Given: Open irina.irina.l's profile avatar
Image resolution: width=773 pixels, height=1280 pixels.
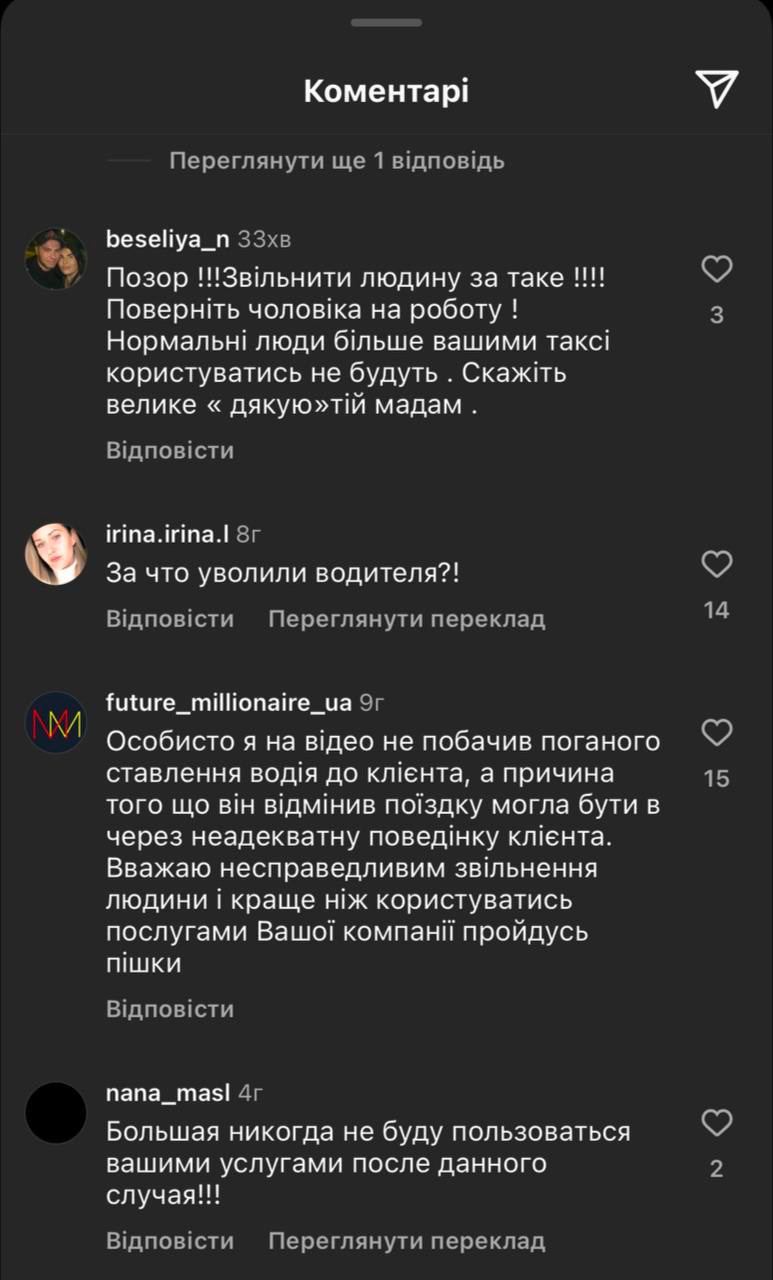Looking at the screenshot, I should tap(57, 554).
